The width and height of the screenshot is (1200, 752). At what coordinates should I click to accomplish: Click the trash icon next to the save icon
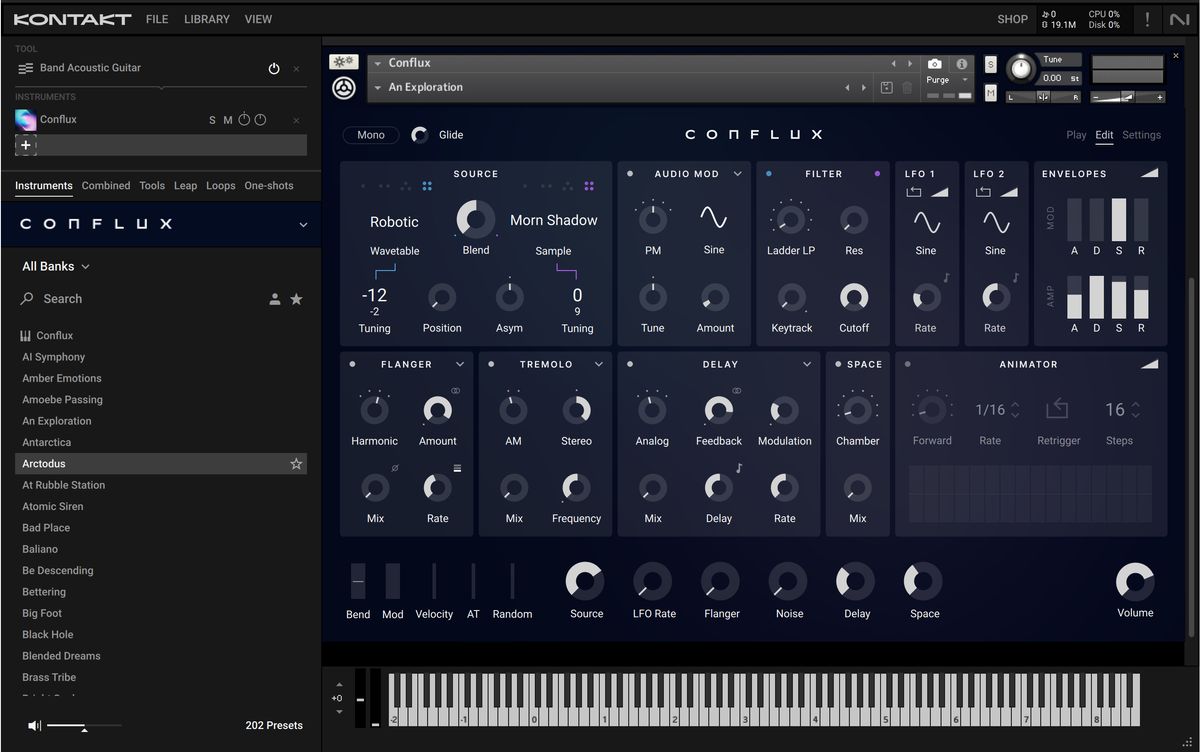[905, 88]
